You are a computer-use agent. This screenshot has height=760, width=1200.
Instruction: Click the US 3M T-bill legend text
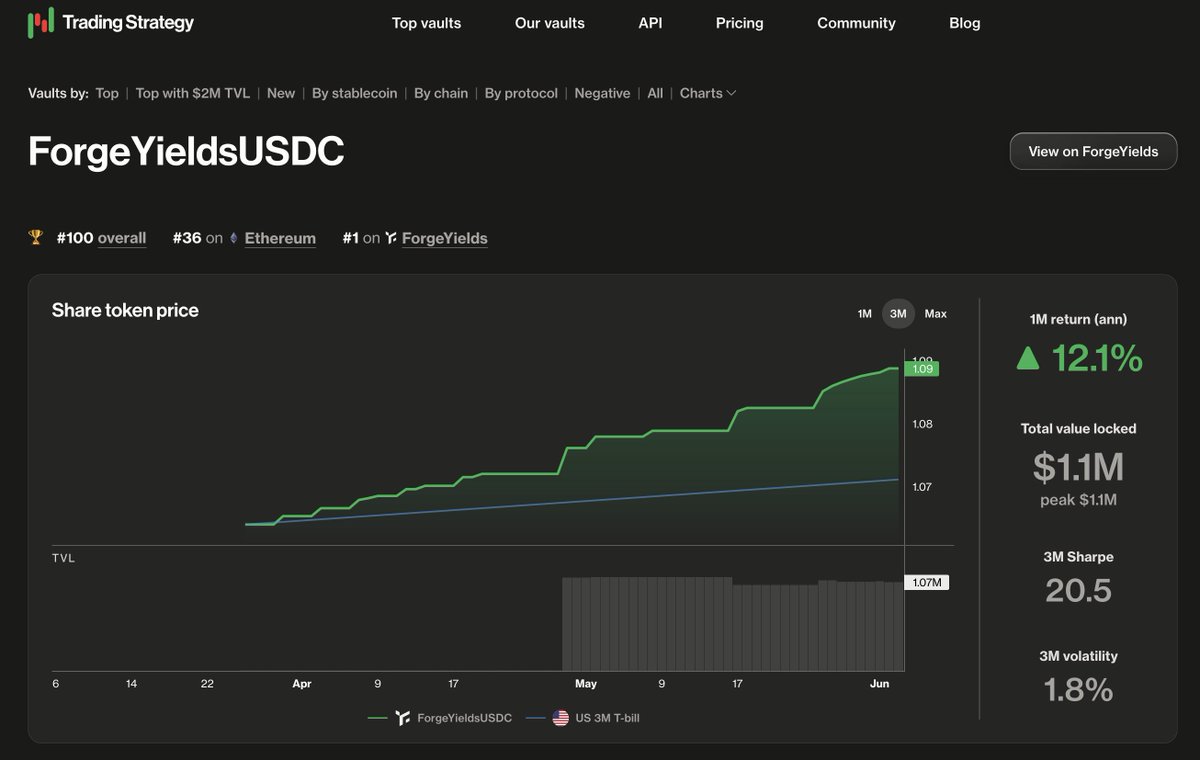[607, 718]
